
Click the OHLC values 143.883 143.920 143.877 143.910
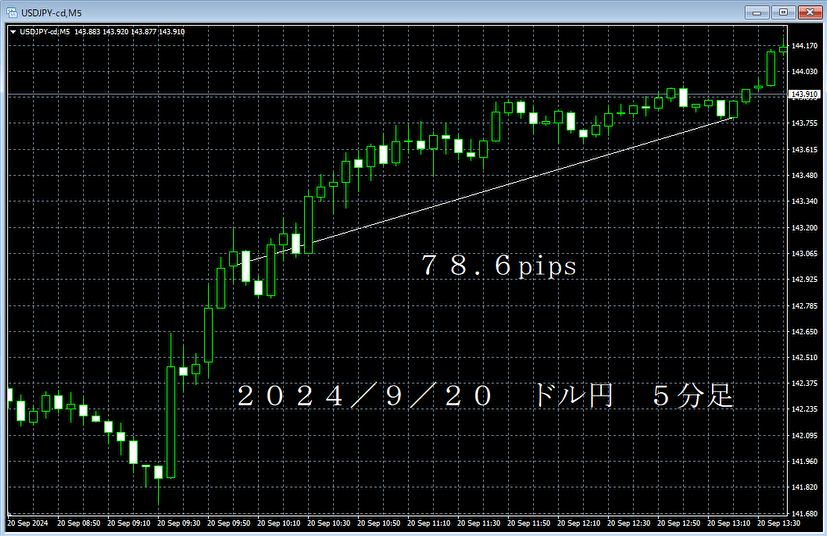[130, 32]
